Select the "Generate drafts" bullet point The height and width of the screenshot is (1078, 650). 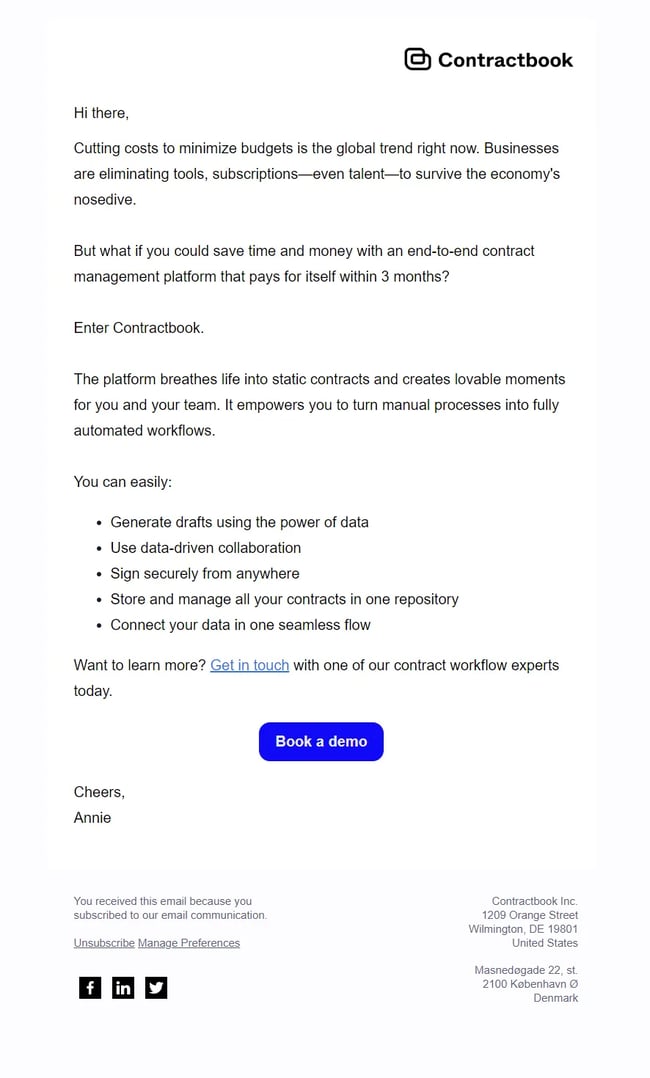[239, 522]
